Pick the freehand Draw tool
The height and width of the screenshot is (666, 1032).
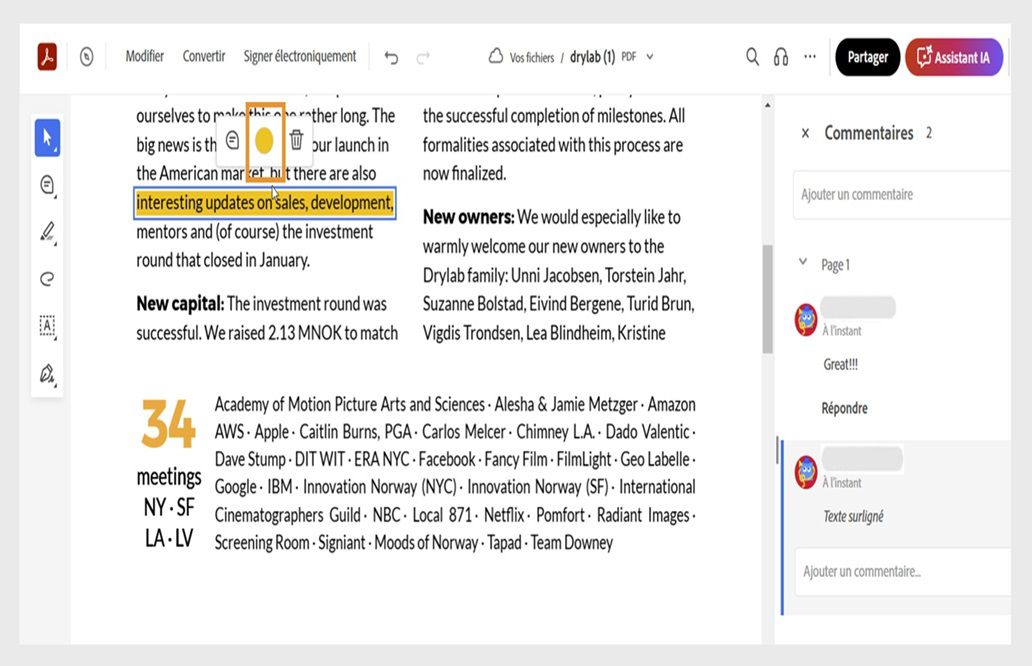[46, 278]
